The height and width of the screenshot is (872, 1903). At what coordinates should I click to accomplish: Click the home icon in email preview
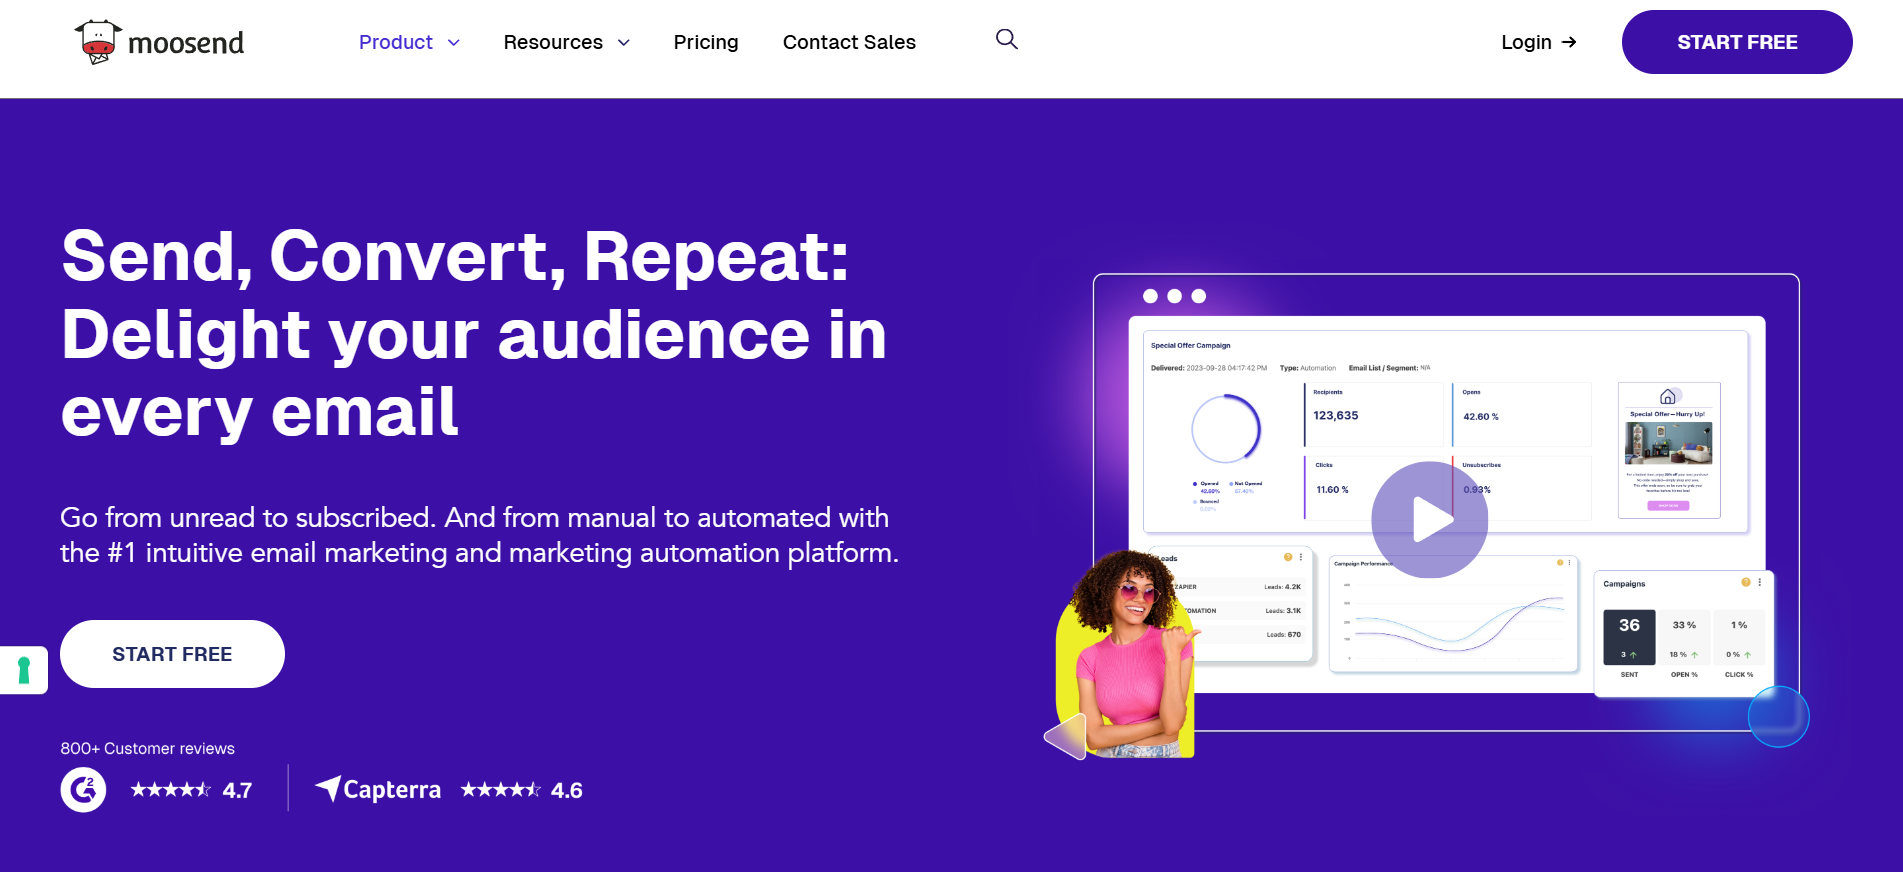1667,397
